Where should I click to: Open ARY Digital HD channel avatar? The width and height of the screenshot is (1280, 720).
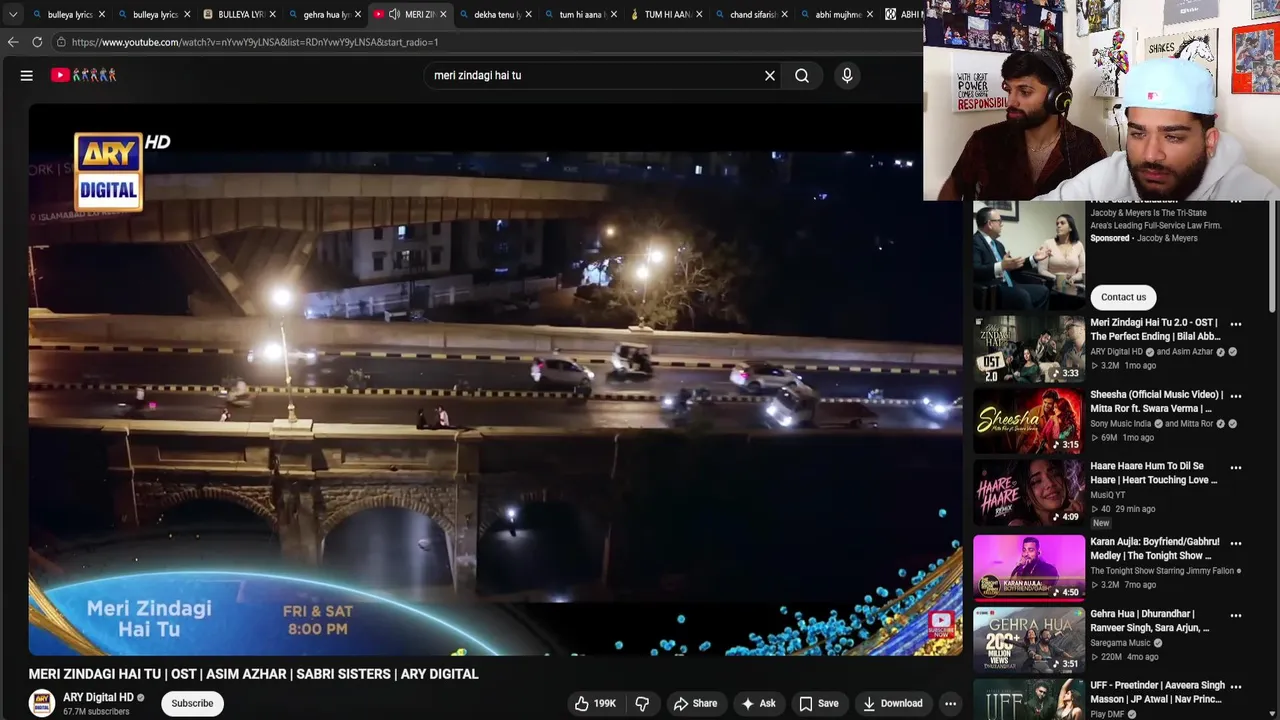tap(42, 703)
